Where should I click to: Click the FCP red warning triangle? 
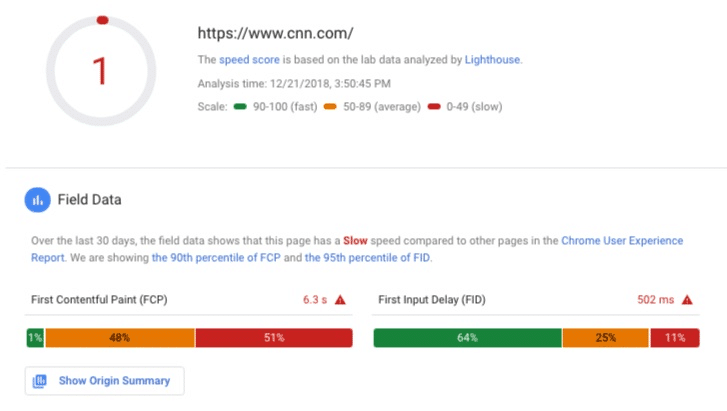340,300
